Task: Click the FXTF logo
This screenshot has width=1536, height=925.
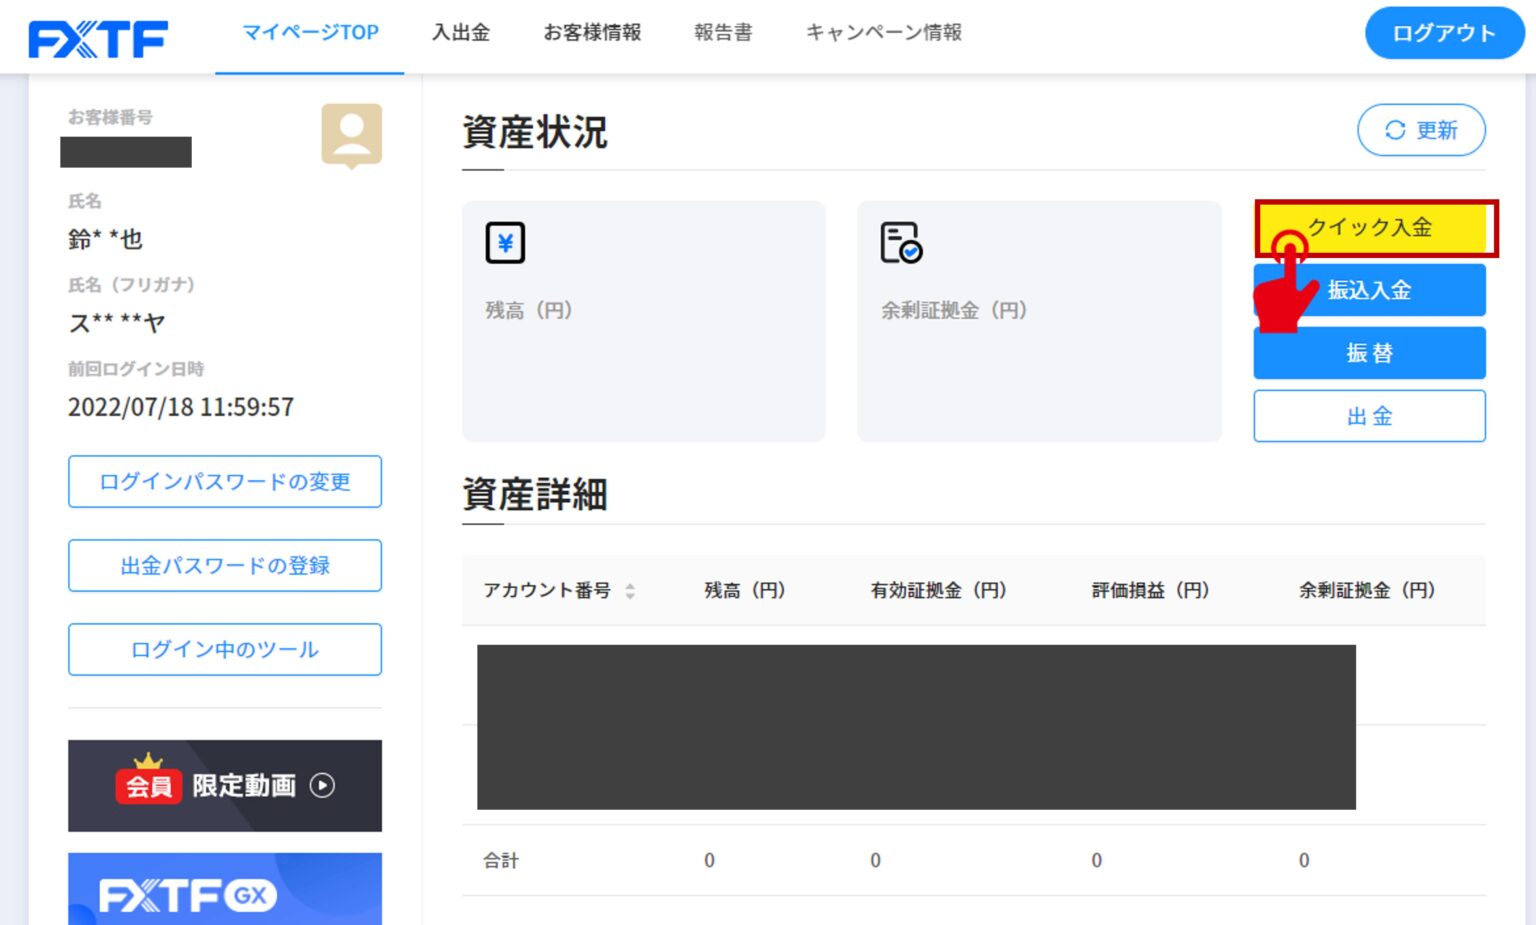Action: pyautogui.click(x=97, y=37)
